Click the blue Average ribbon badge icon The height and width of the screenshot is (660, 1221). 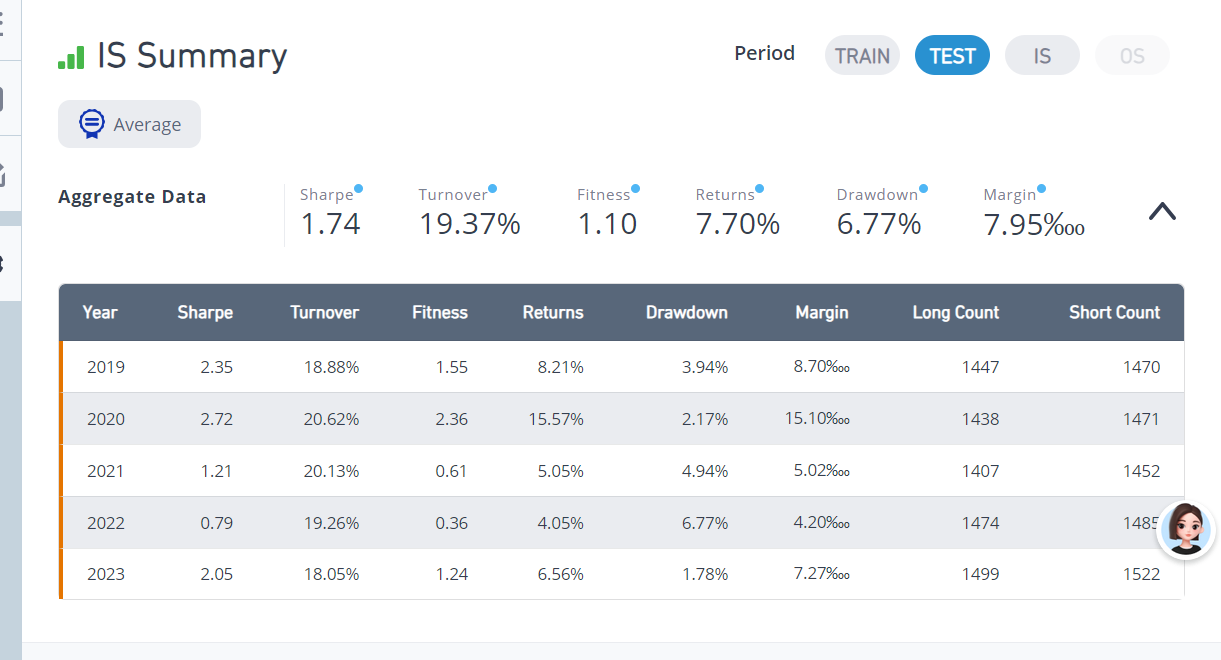pos(91,124)
